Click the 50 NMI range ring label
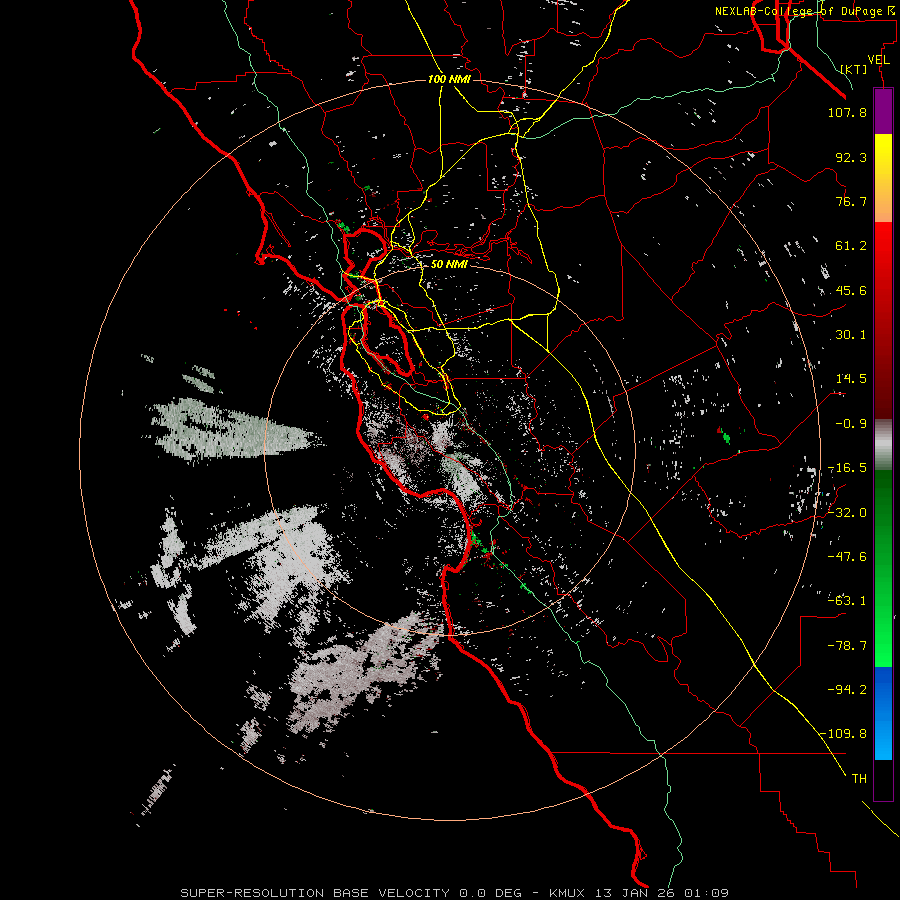 [449, 264]
